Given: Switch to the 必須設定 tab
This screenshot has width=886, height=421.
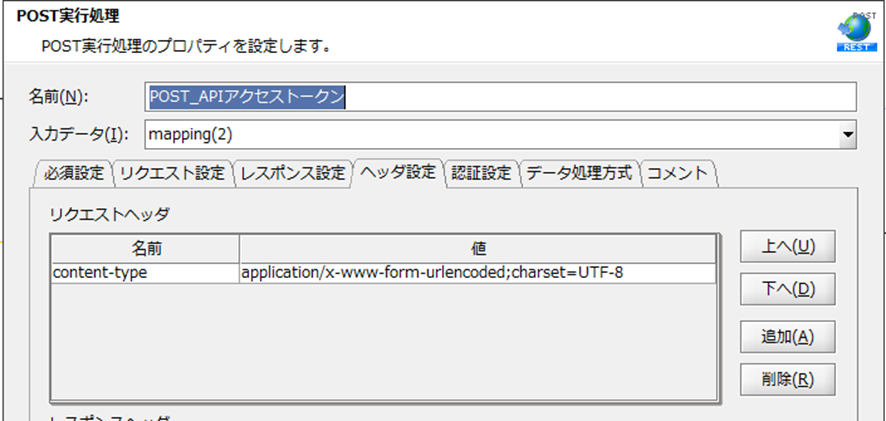Looking at the screenshot, I should (x=75, y=173).
